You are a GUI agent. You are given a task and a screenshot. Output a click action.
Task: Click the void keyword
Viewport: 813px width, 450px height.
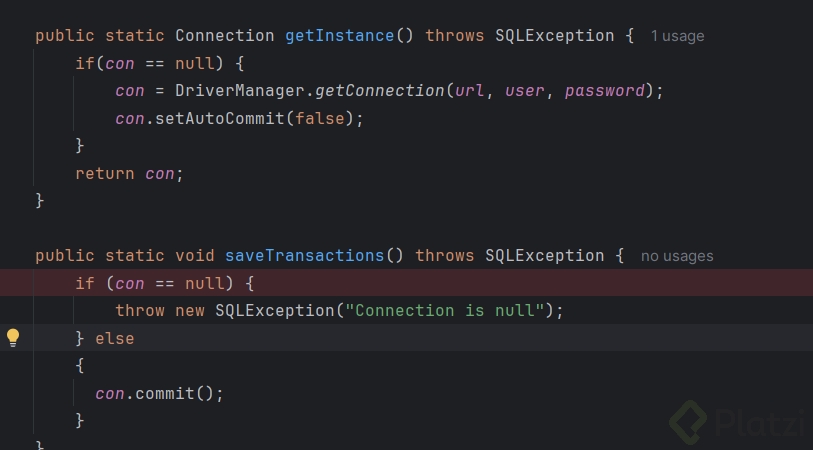click(x=194, y=256)
